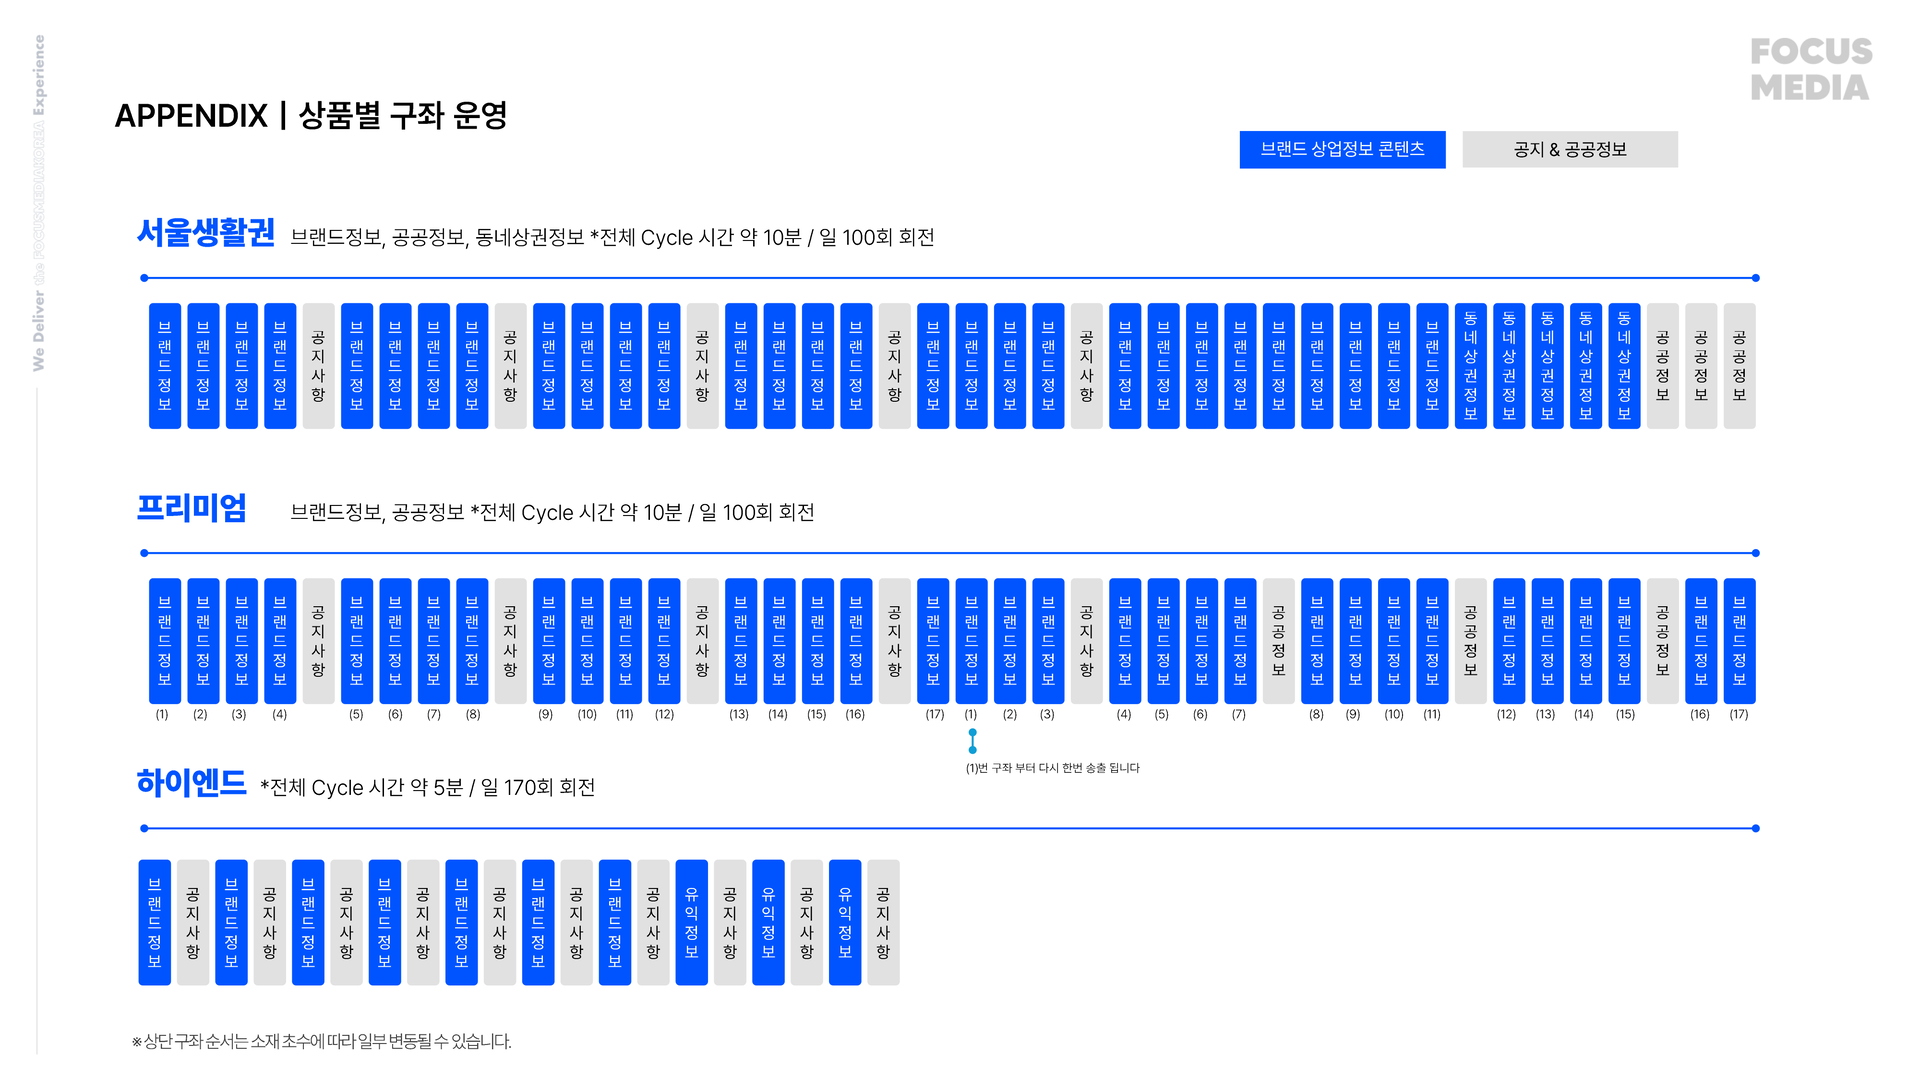Screen dimensions: 1920x1080
Task: Click the left endpoint of 서울생활권 timeline line
Action: (144, 278)
